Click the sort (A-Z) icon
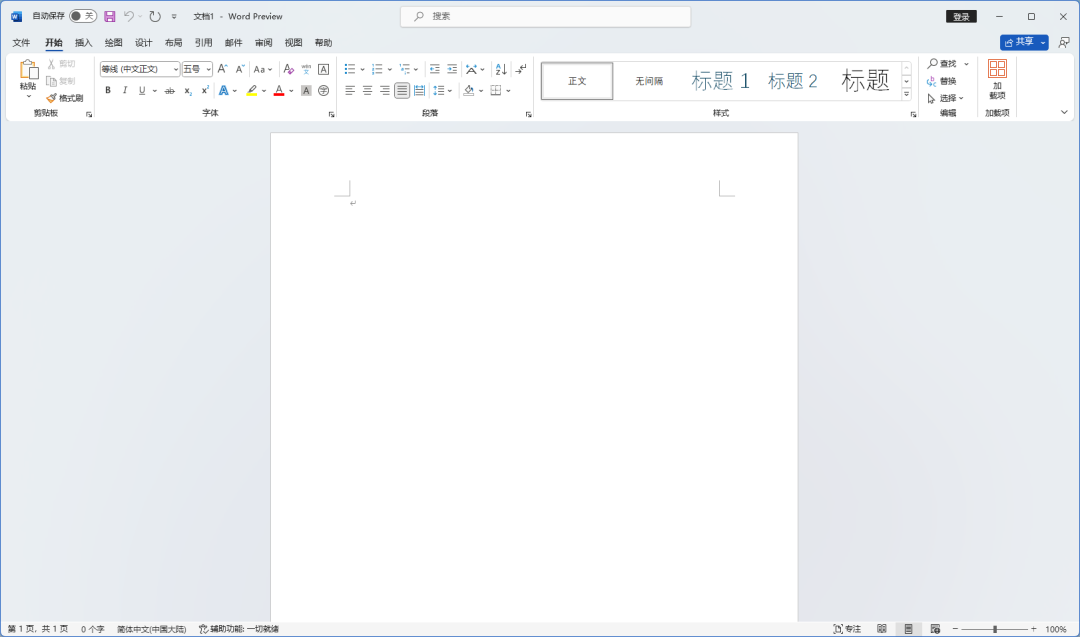1080x637 pixels. tap(501, 69)
